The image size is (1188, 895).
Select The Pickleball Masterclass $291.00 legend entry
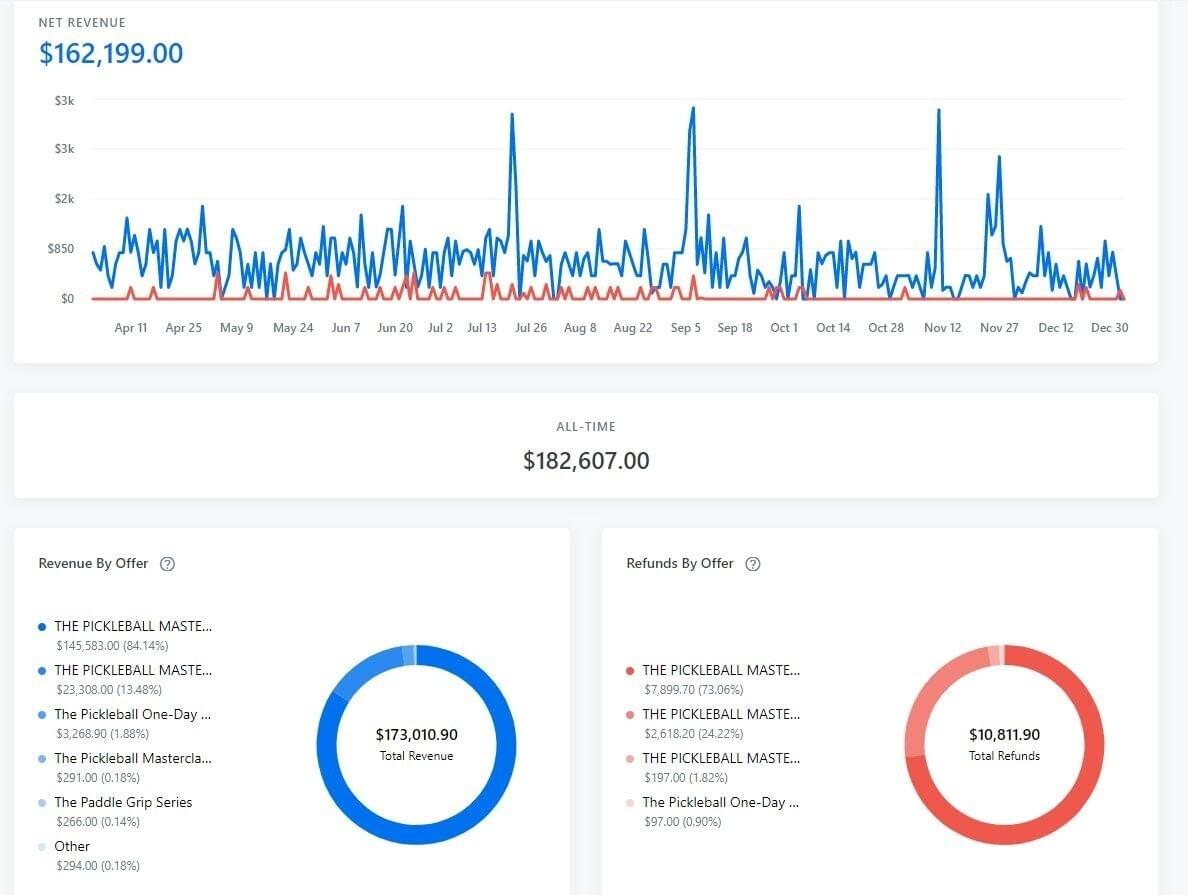click(132, 759)
